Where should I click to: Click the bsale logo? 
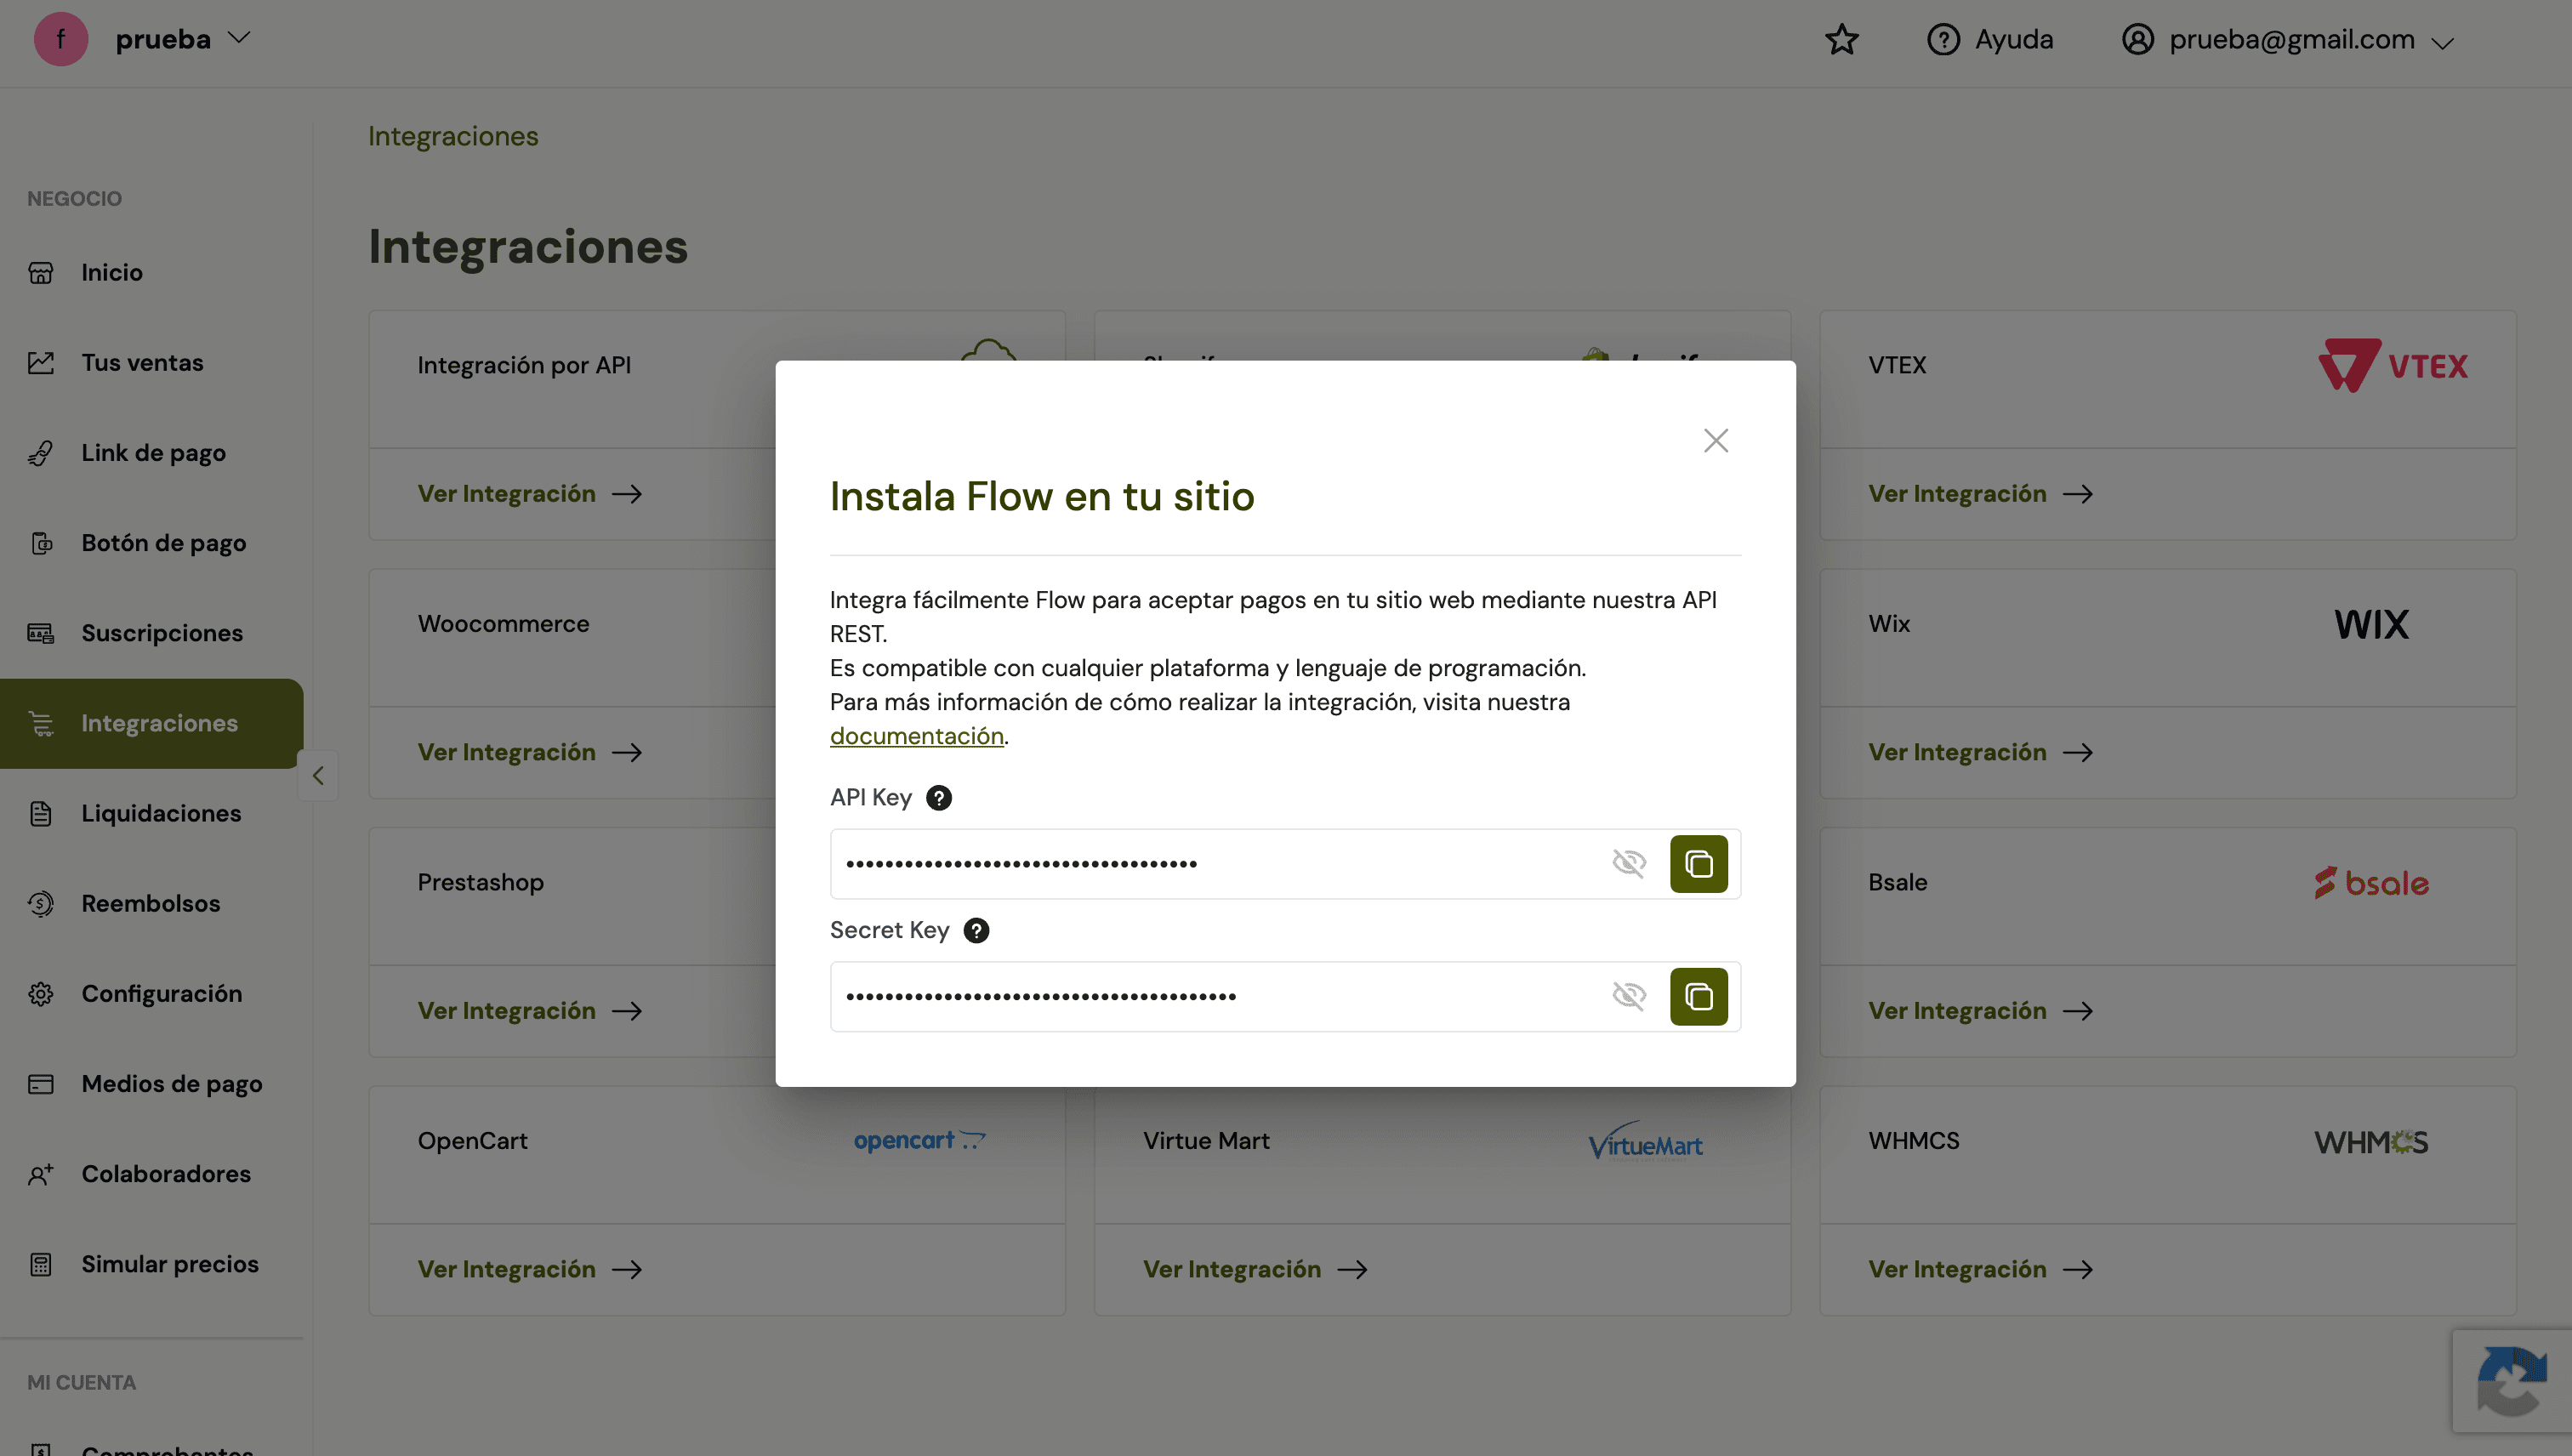point(2371,883)
